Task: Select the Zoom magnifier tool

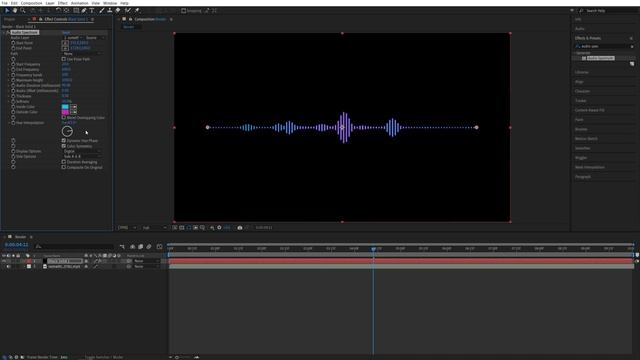Action: pyautogui.click(x=23, y=11)
